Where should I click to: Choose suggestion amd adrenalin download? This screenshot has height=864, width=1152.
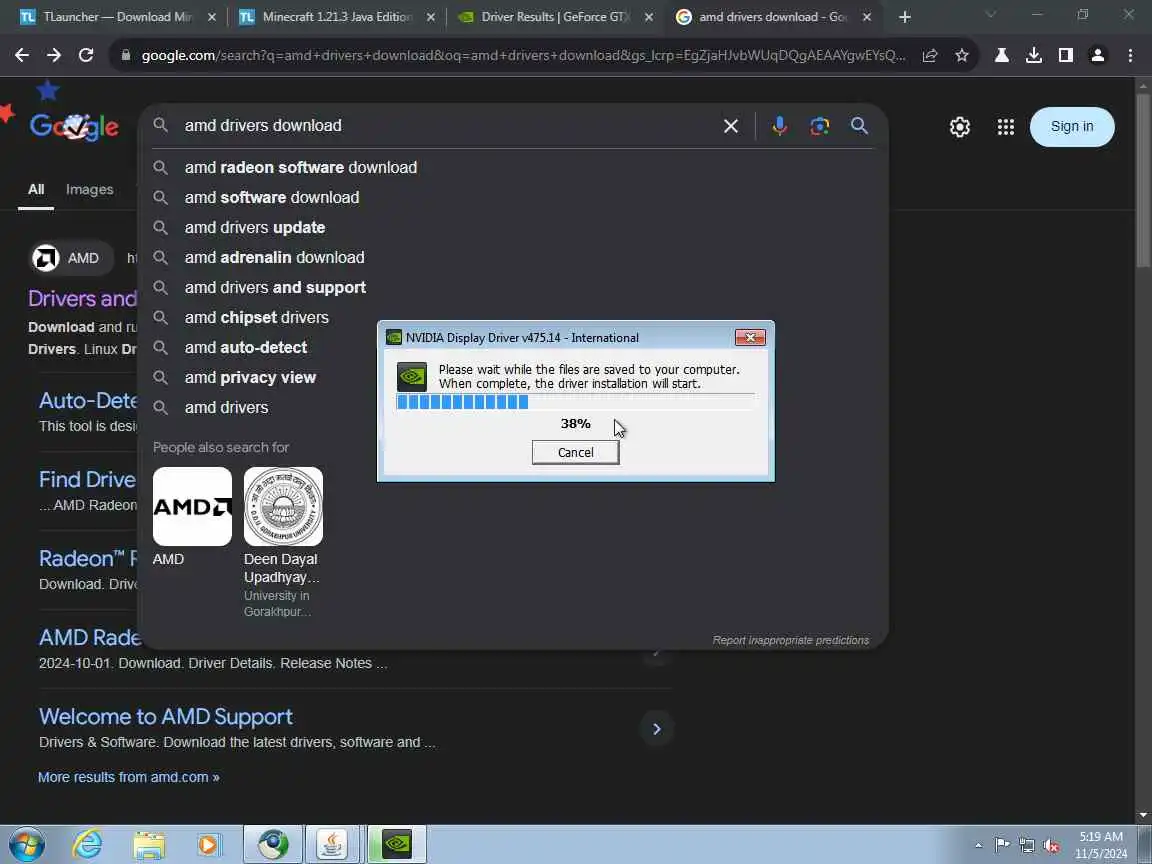tap(513, 258)
